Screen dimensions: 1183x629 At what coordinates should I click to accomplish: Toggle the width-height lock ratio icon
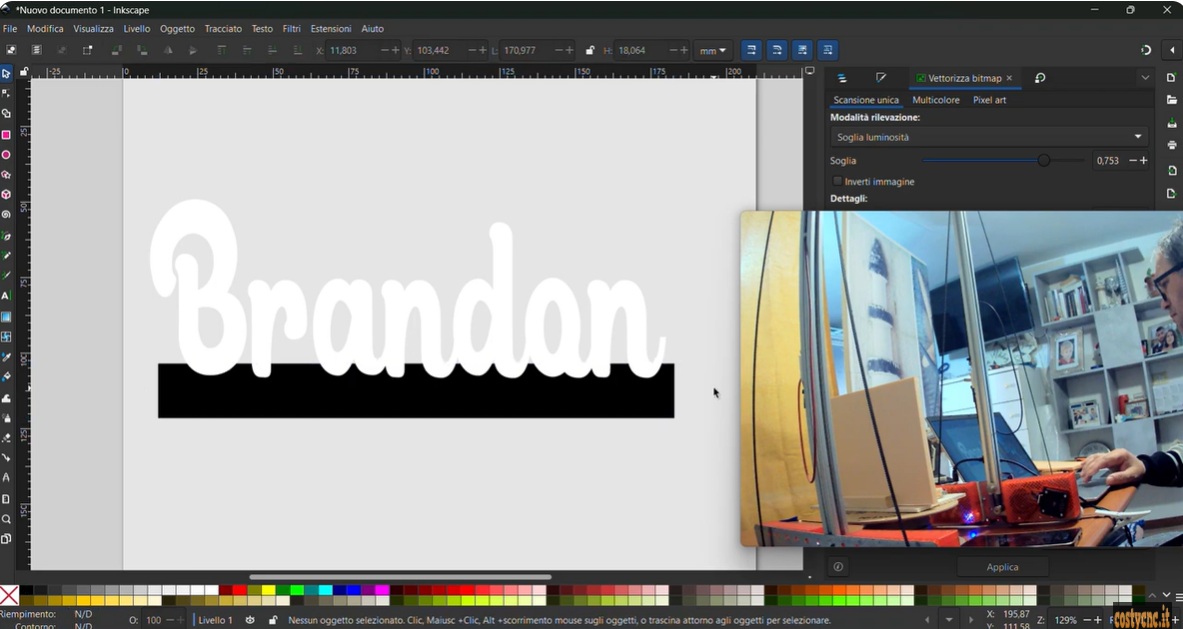pos(590,51)
